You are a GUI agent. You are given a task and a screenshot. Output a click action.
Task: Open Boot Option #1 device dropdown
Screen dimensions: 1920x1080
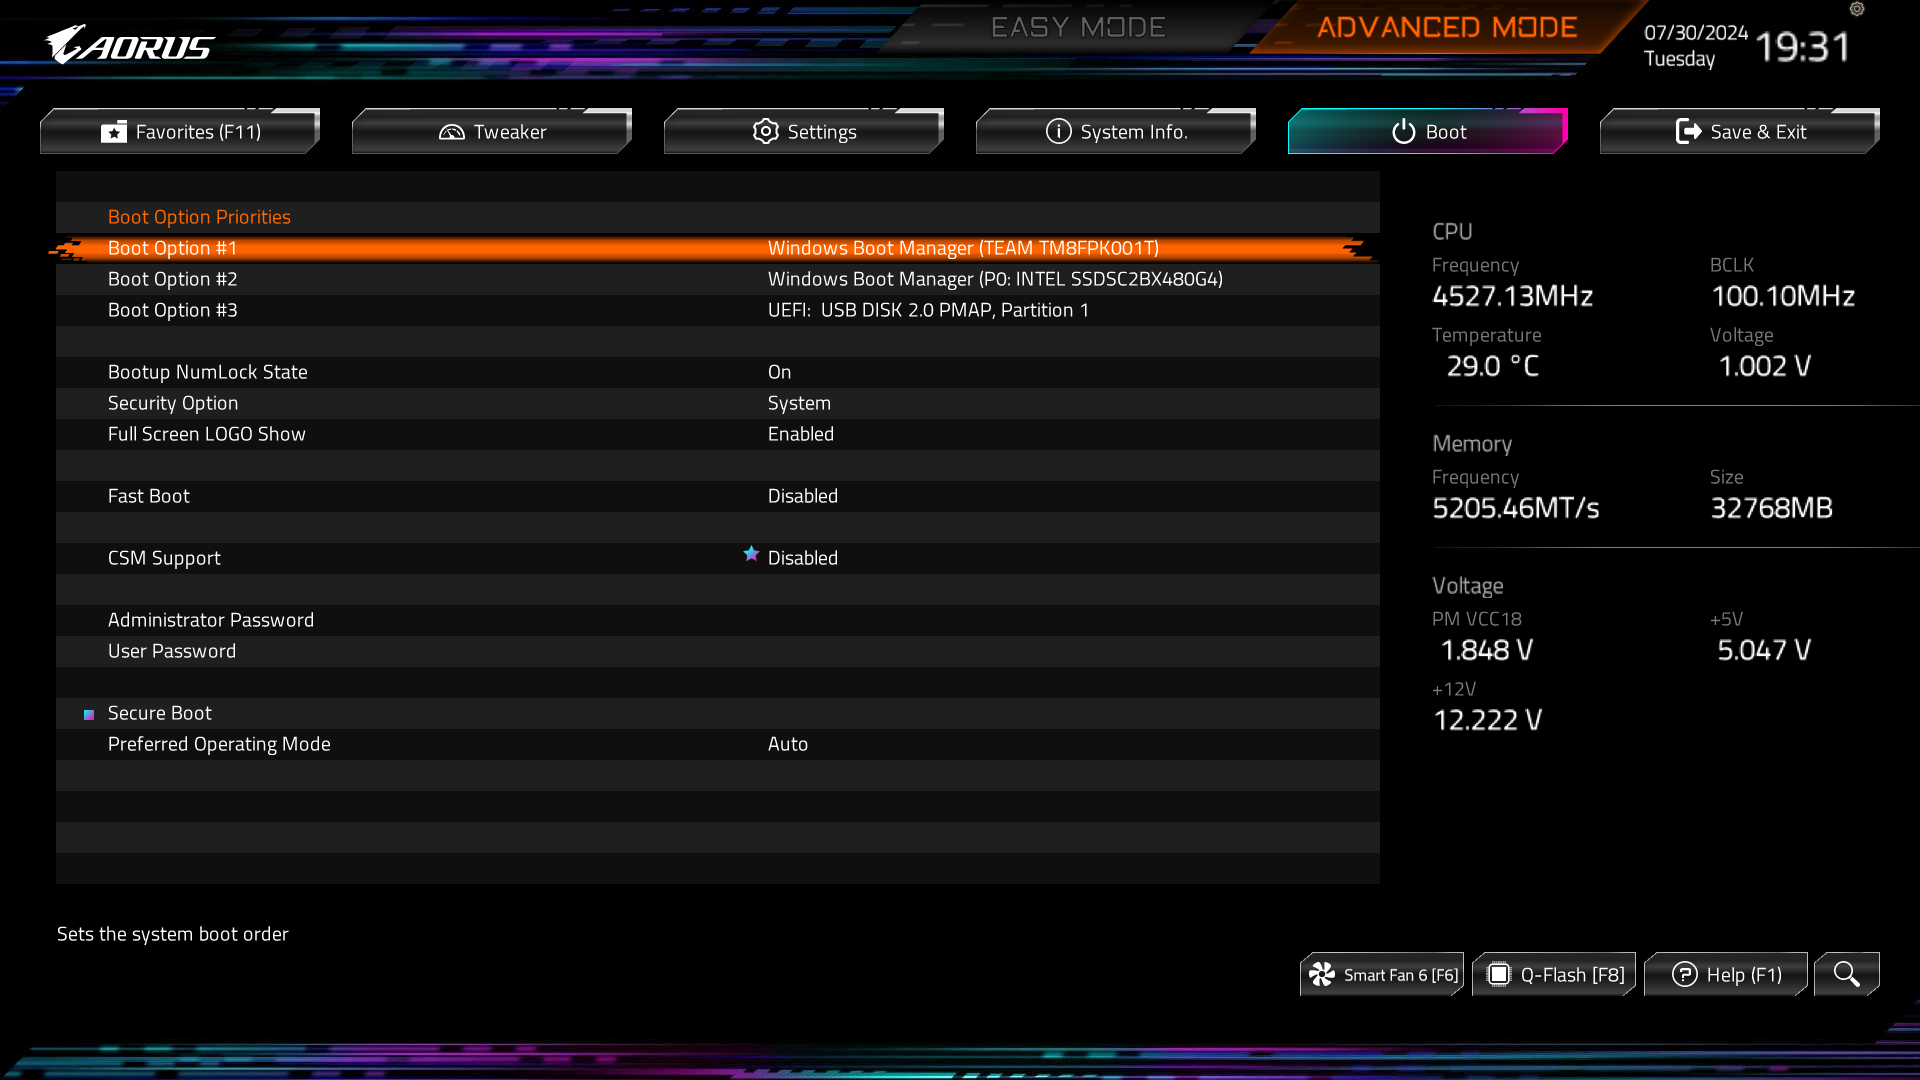(962, 248)
